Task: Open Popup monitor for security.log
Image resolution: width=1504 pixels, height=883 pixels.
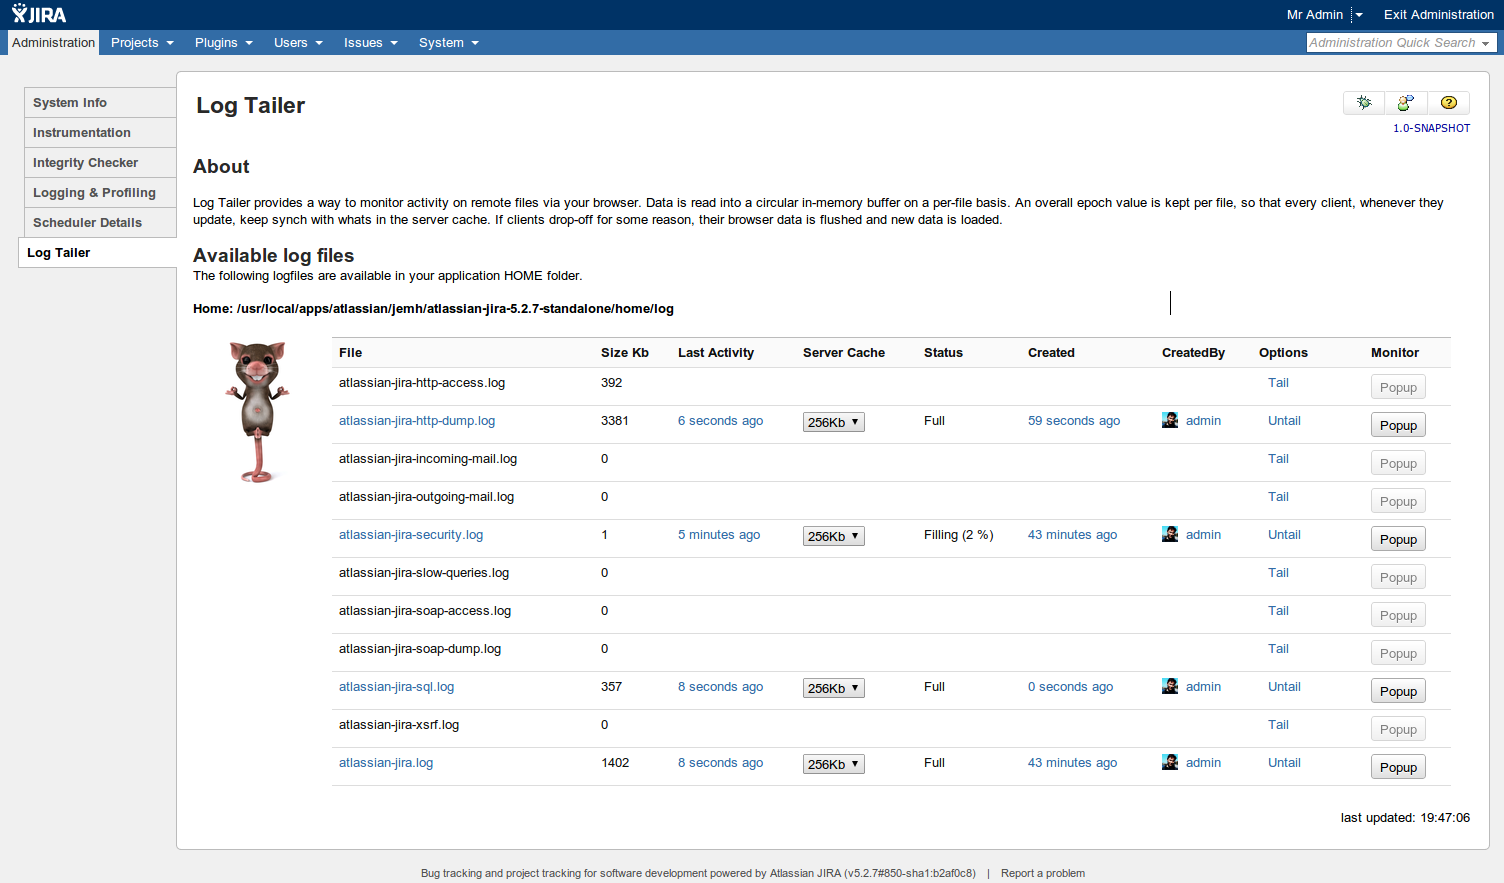Action: pyautogui.click(x=1398, y=539)
